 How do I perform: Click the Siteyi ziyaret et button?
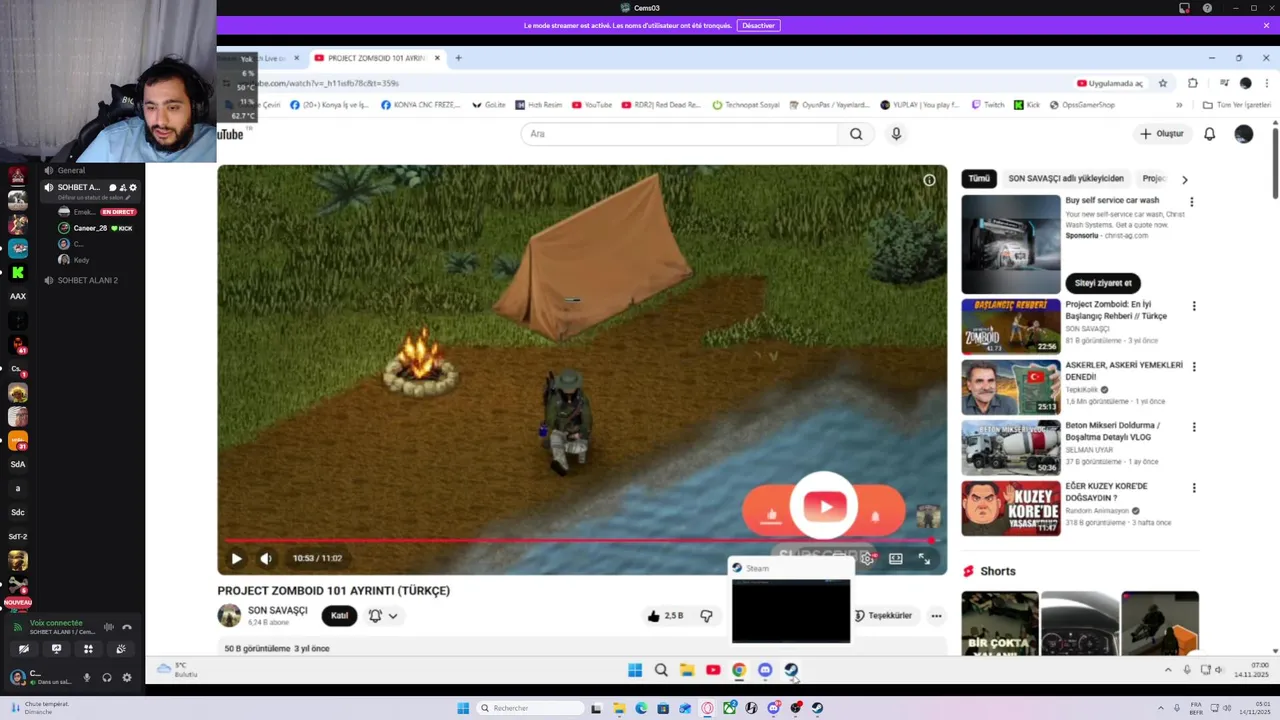1103,283
